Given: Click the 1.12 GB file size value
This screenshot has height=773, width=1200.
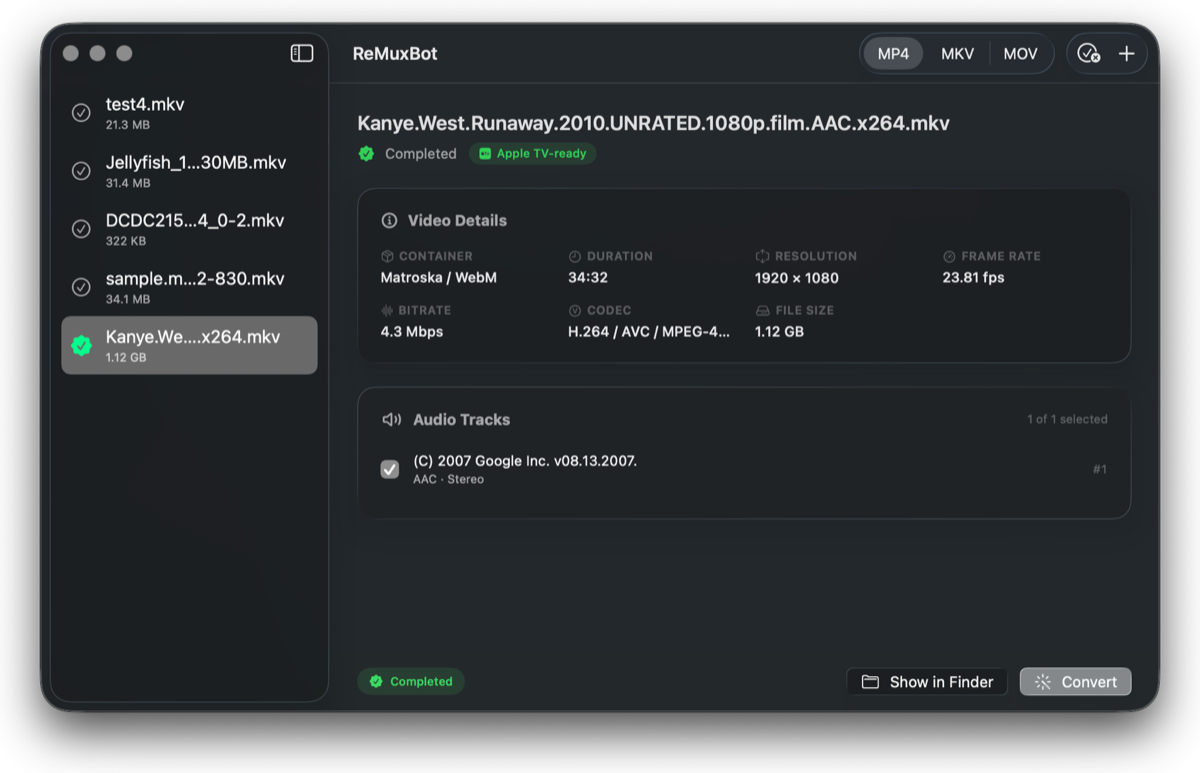Looking at the screenshot, I should tap(780, 332).
